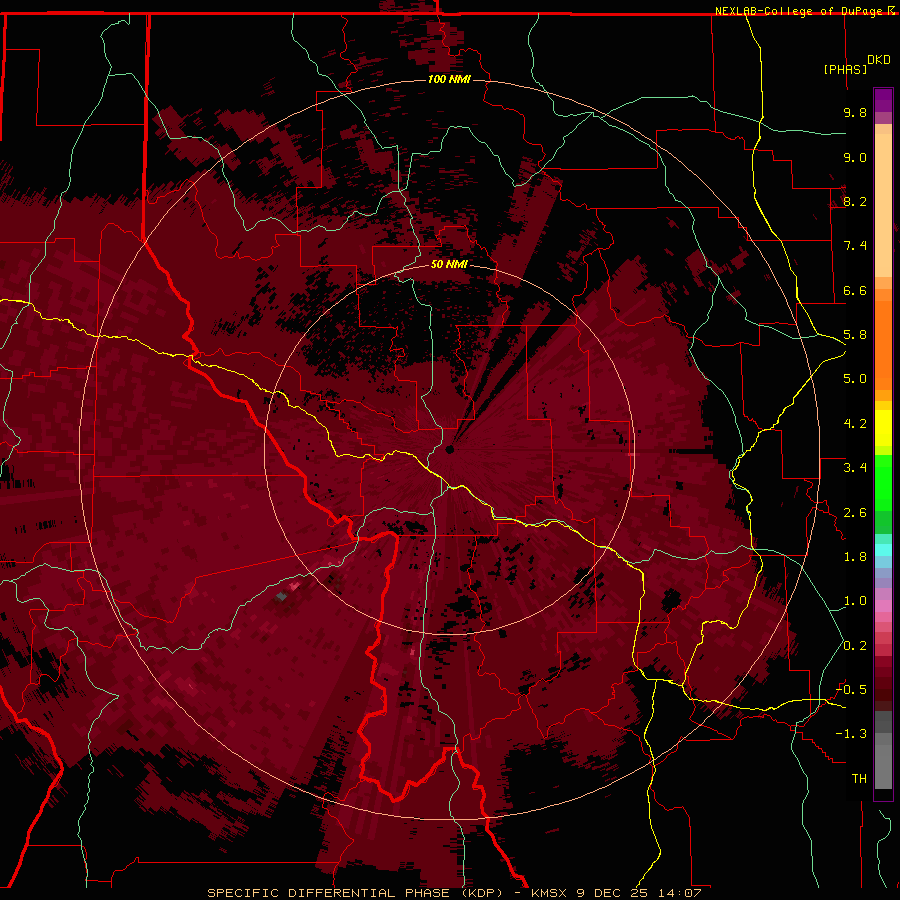Select the 1.0 scale label

(x=855, y=601)
